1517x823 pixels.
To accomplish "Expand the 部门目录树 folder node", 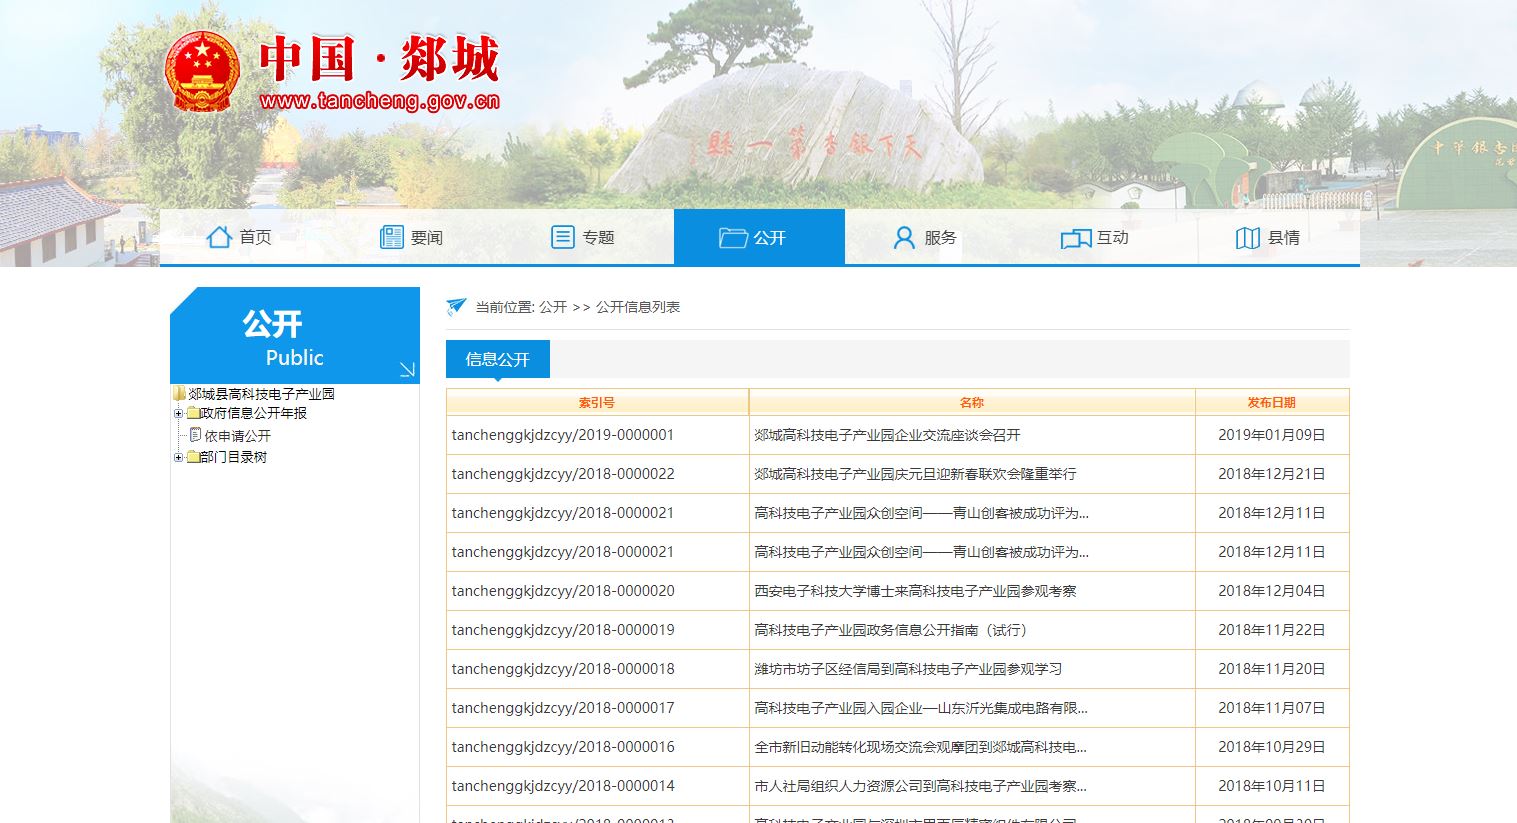I will click(178, 457).
